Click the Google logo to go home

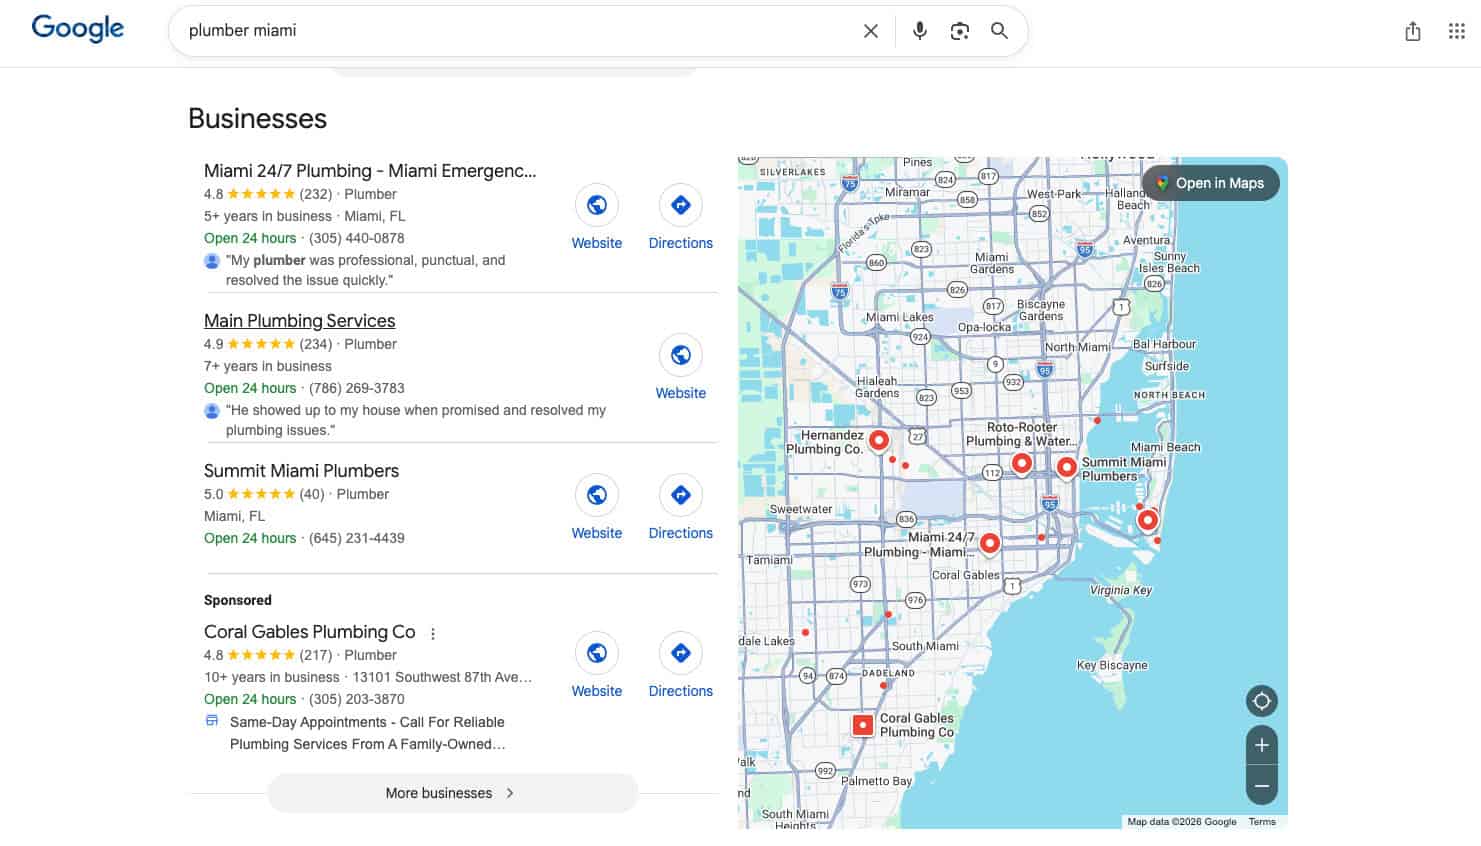click(77, 28)
